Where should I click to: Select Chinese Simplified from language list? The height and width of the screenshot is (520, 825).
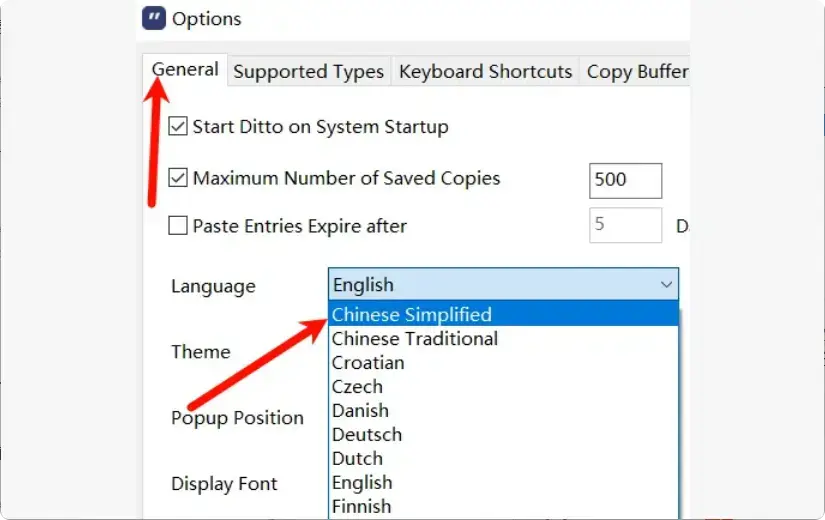coord(412,315)
